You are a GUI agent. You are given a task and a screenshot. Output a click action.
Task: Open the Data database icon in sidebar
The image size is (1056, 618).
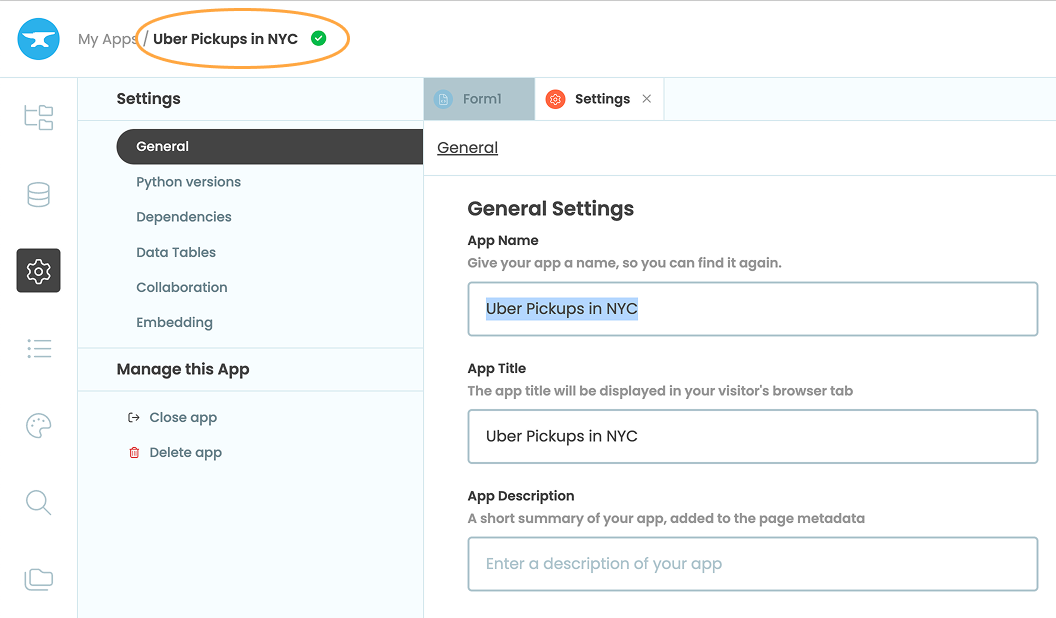pos(39,194)
